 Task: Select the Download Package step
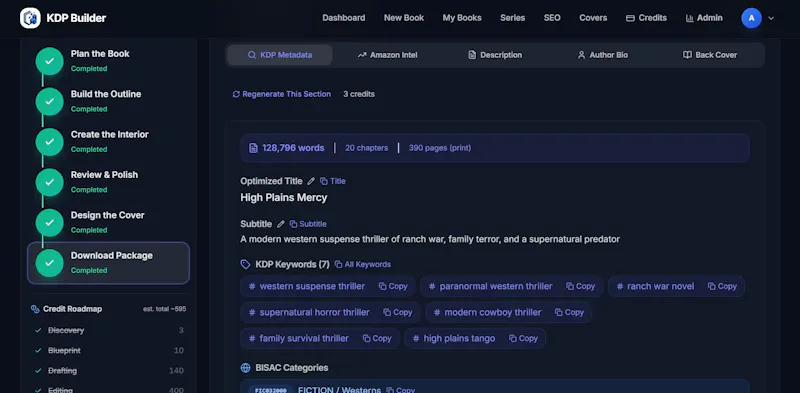click(108, 263)
